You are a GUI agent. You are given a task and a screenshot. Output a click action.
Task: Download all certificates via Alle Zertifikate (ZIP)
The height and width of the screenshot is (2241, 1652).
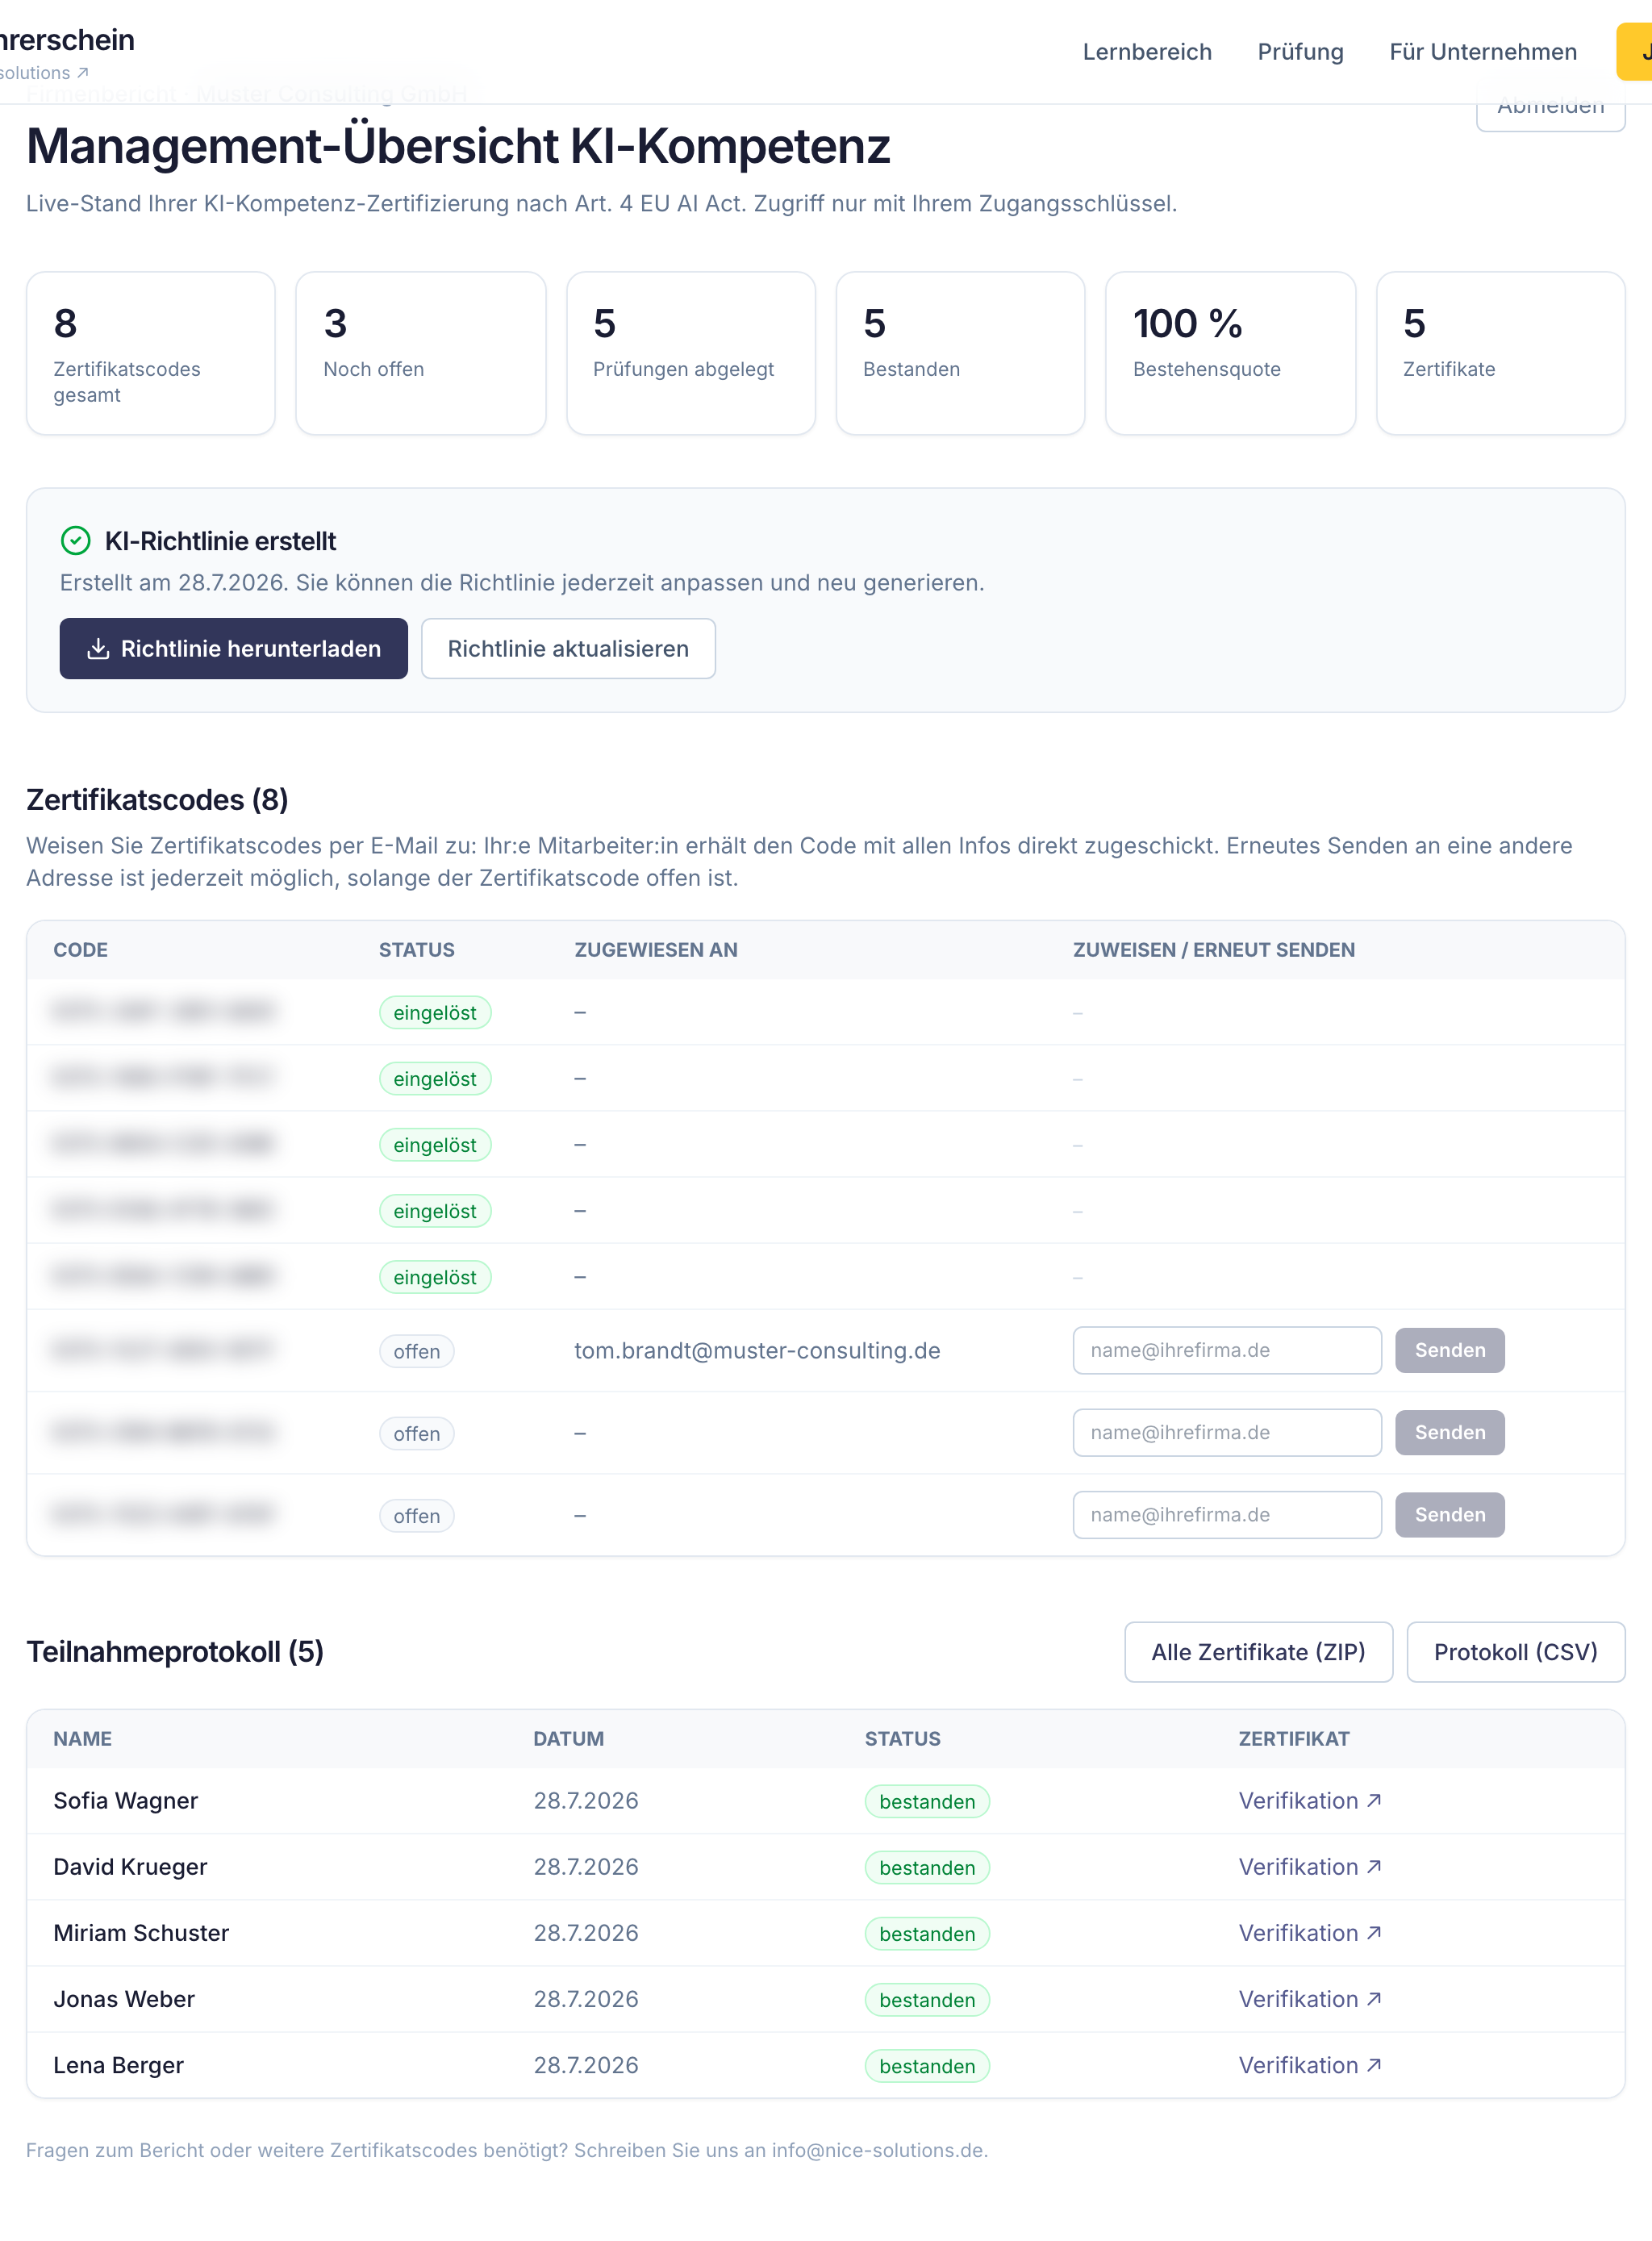[1258, 1652]
